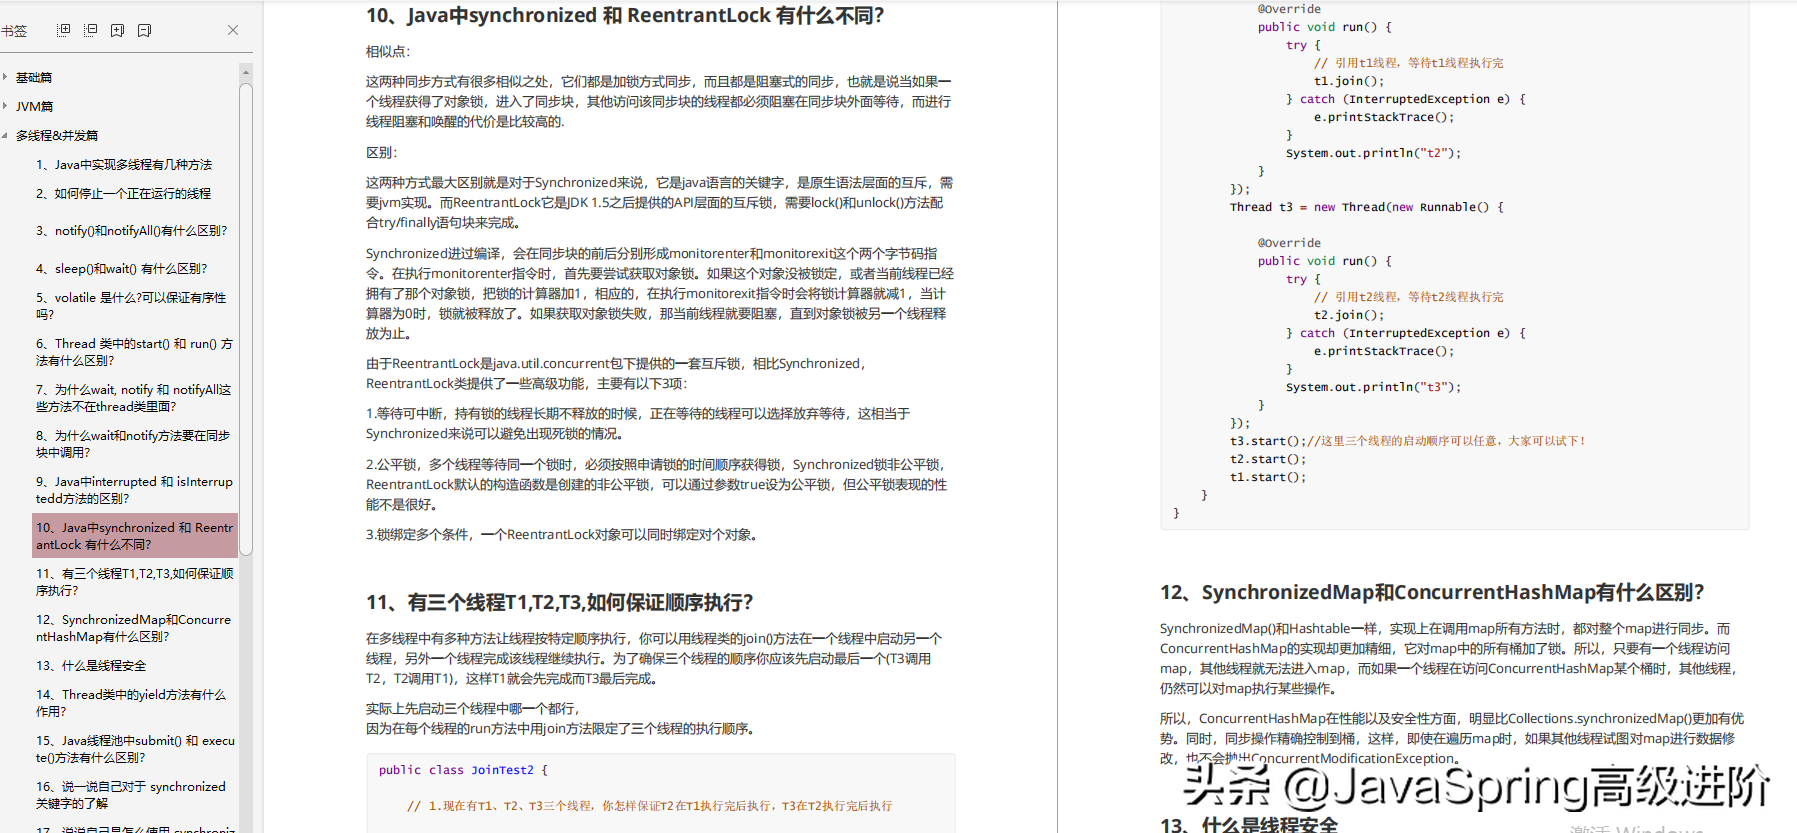Click code line t3.start(); in right page
The width and height of the screenshot is (1797, 833).
click(x=1267, y=441)
